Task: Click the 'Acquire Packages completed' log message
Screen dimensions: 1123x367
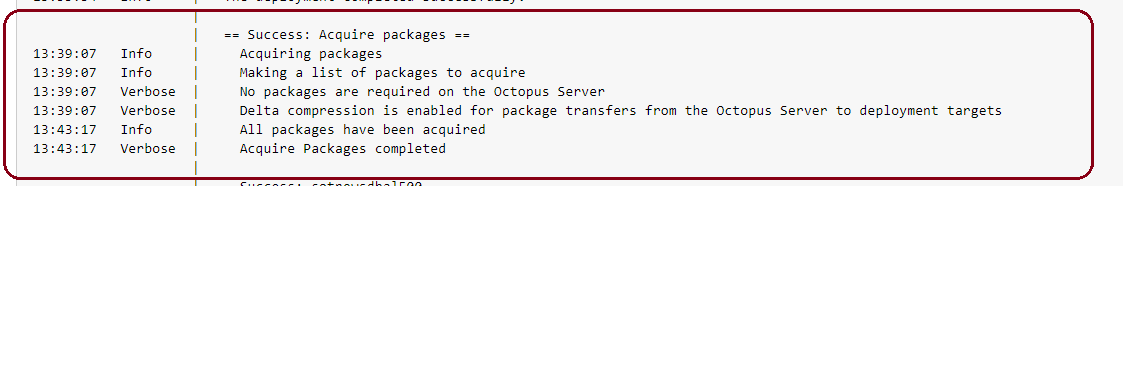Action: (x=342, y=148)
